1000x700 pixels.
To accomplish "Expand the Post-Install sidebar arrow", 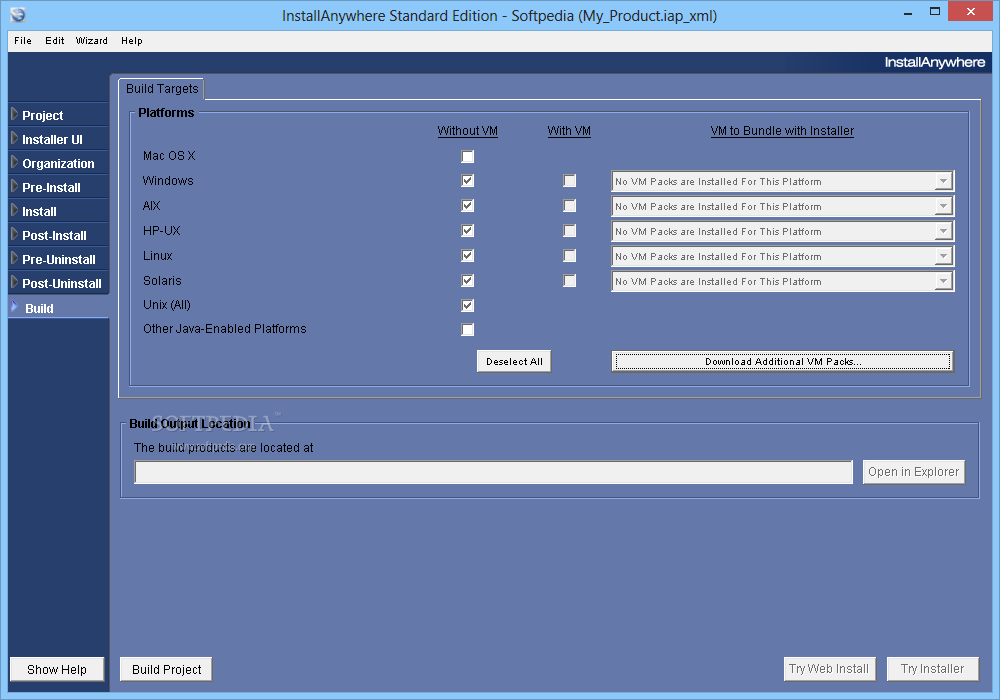I will (x=15, y=234).
